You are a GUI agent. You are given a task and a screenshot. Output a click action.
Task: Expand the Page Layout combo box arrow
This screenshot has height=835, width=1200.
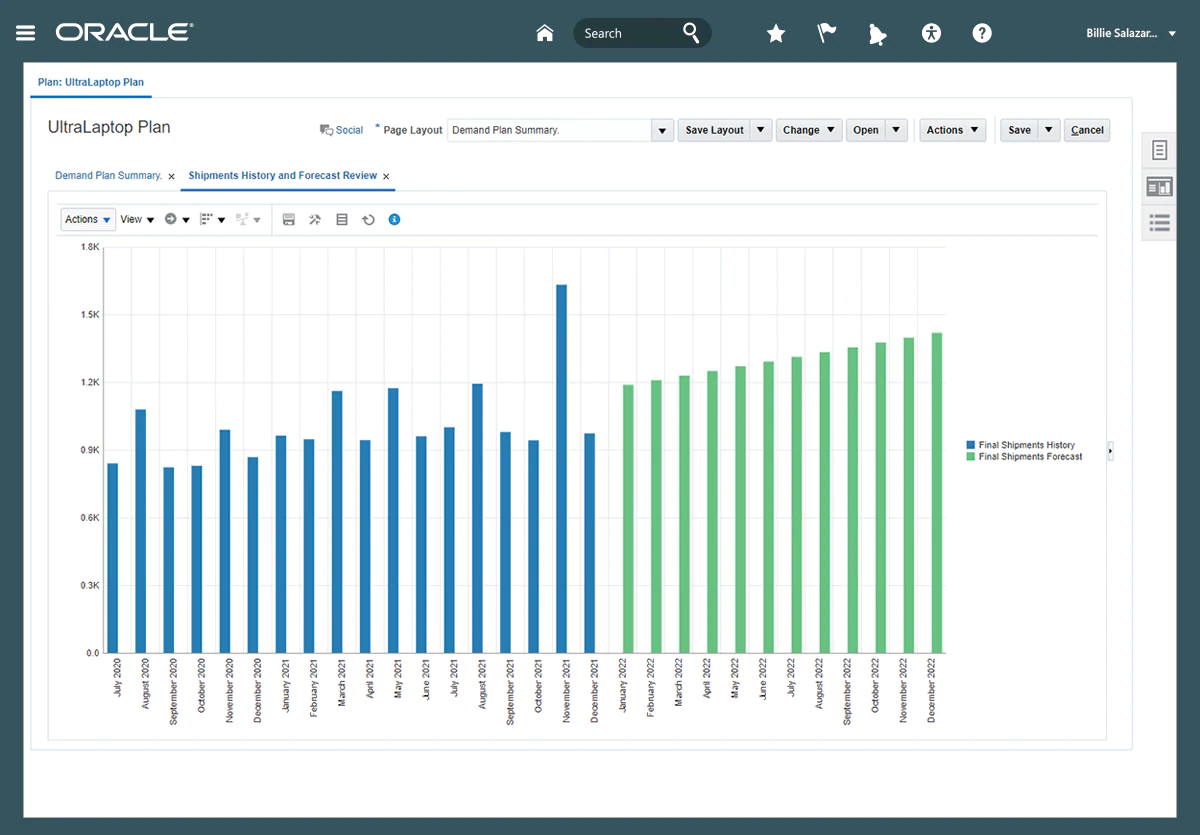[662, 130]
